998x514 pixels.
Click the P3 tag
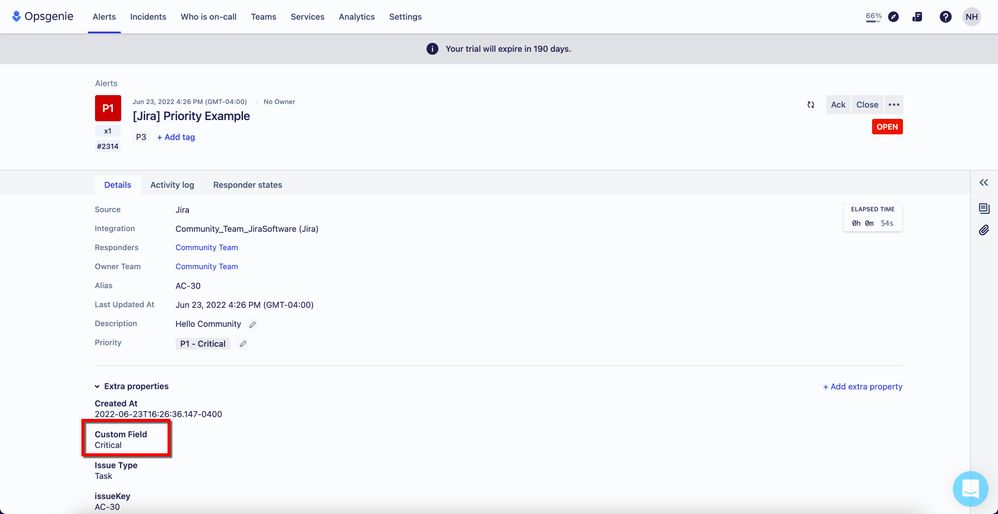pyautogui.click(x=141, y=137)
